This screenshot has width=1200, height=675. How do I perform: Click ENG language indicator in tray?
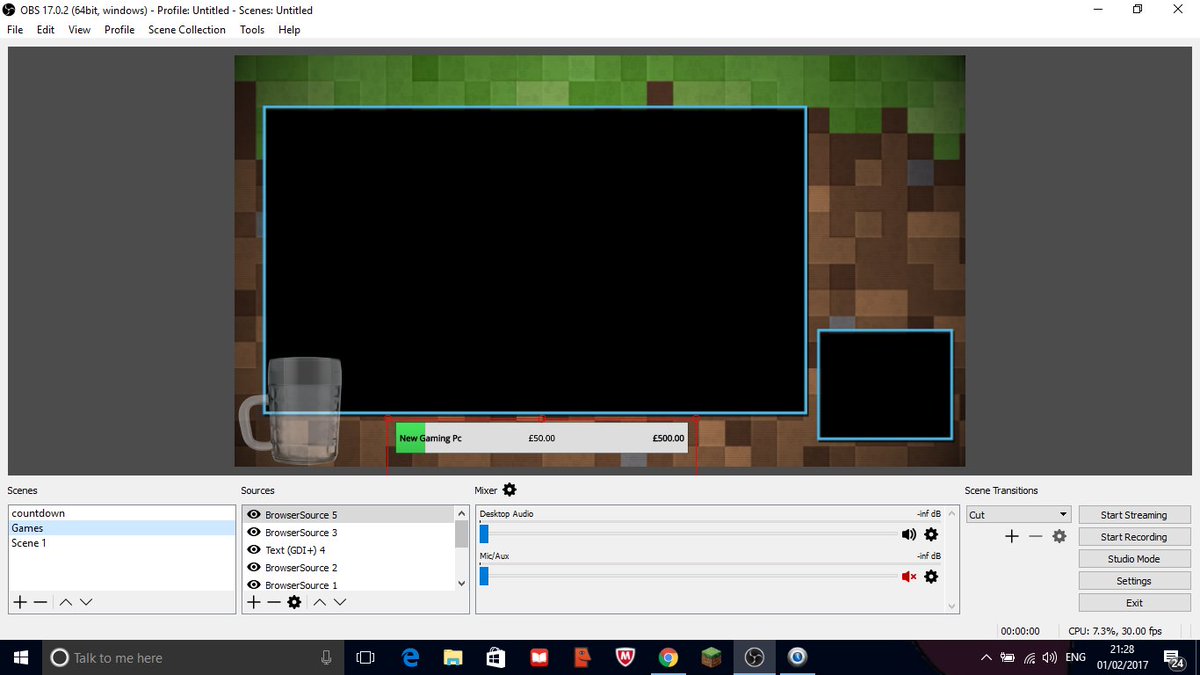(x=1075, y=657)
